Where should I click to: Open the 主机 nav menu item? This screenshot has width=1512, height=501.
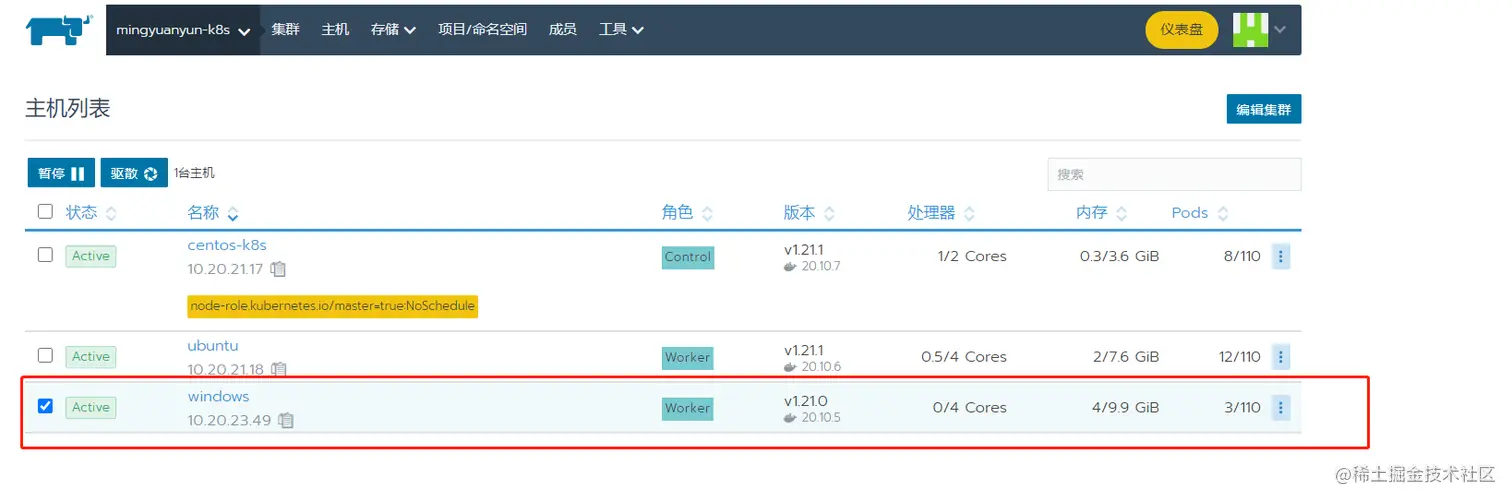[336, 30]
